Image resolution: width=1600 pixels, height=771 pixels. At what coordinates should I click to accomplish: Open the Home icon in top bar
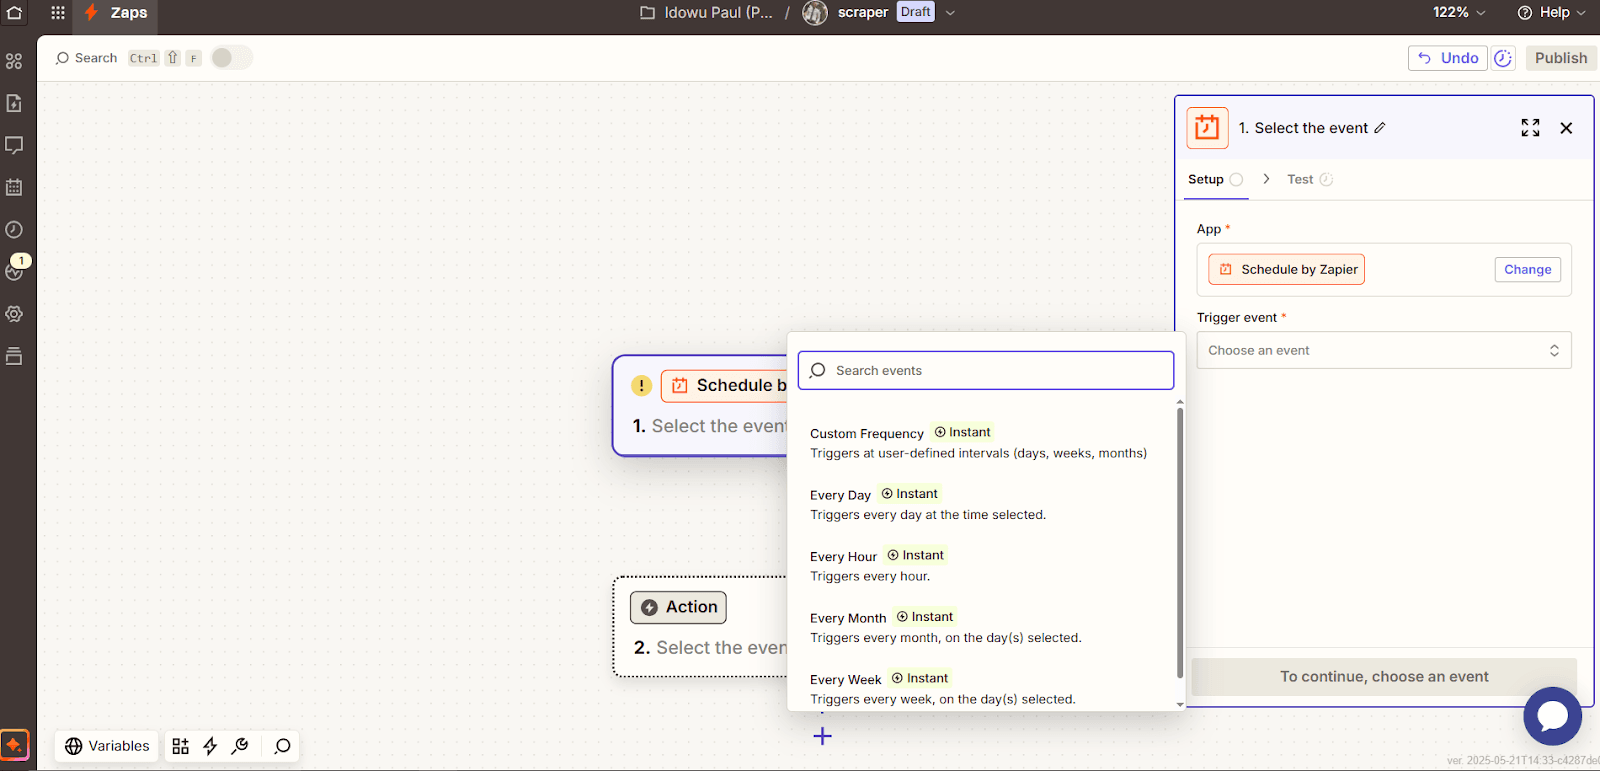(14, 13)
